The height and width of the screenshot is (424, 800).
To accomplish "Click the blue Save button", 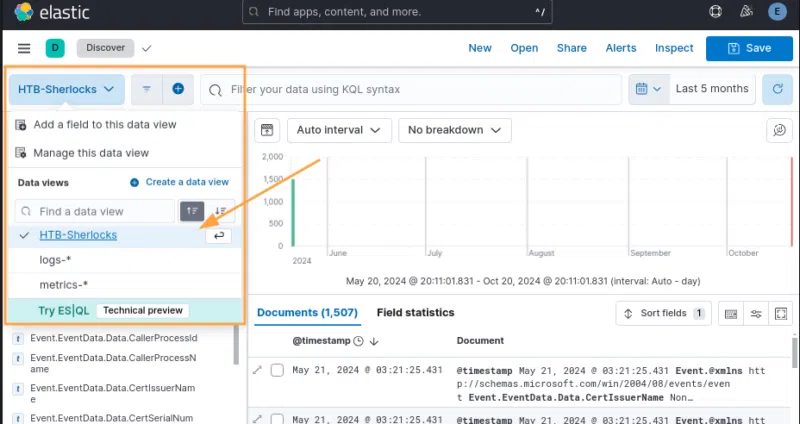I will [749, 48].
